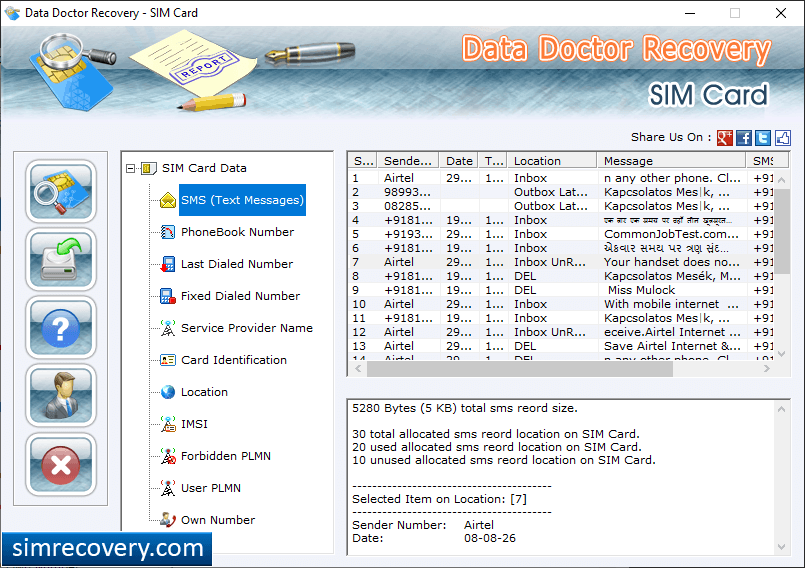Click the Forbidden PLMN icon
This screenshot has height=568, width=805.
tap(168, 456)
